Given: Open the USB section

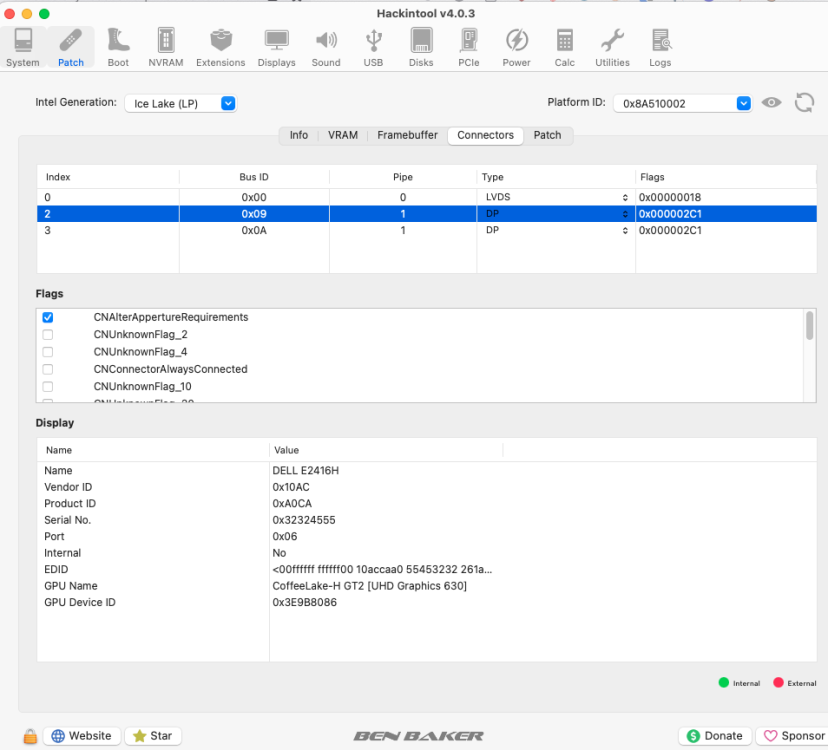Looking at the screenshot, I should coord(373,48).
